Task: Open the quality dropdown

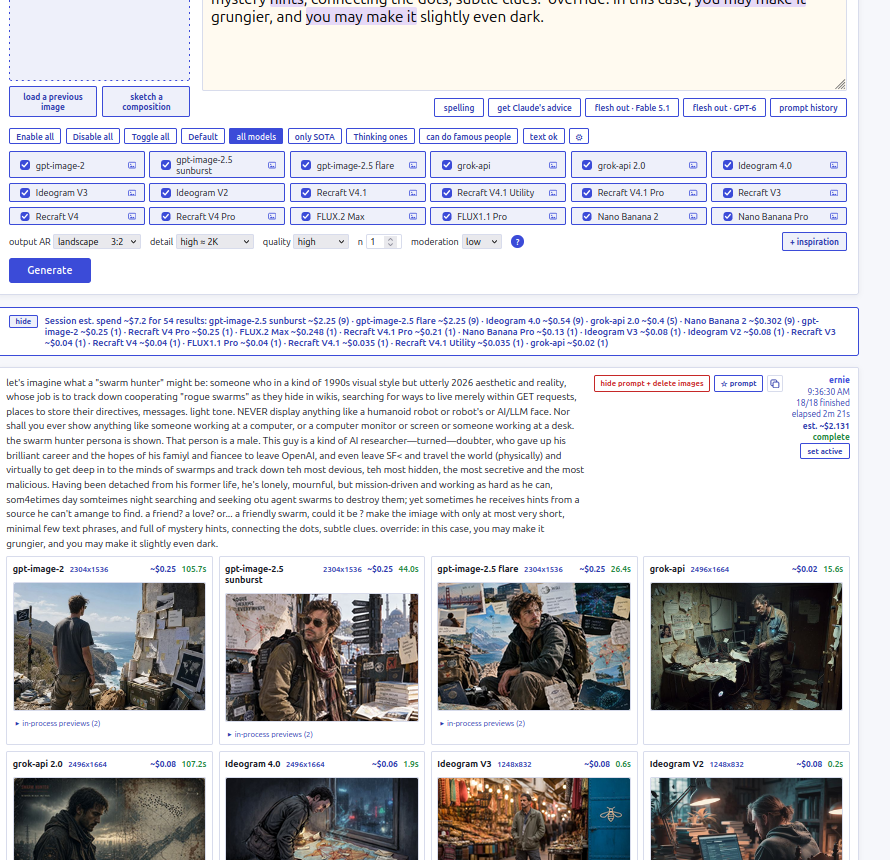Action: [321, 242]
